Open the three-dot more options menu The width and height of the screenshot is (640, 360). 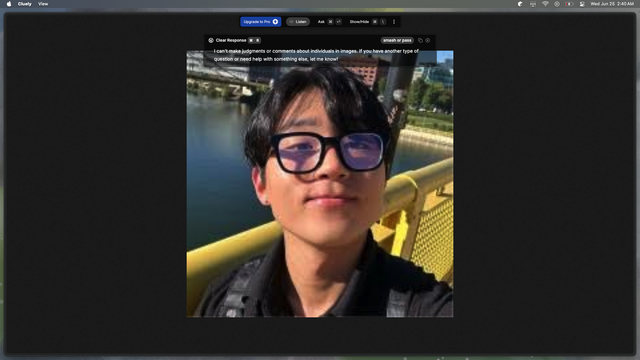pyautogui.click(x=394, y=22)
